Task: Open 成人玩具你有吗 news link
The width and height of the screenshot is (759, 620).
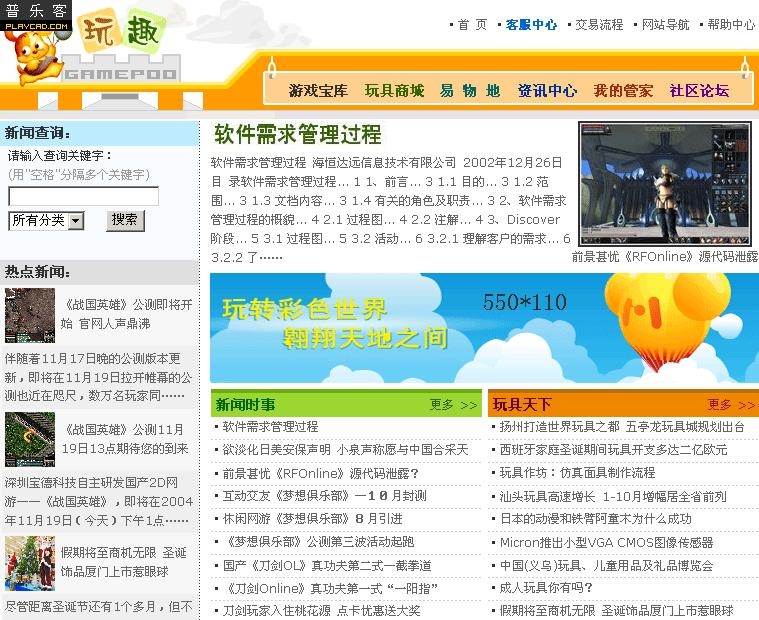Action: pos(545,588)
